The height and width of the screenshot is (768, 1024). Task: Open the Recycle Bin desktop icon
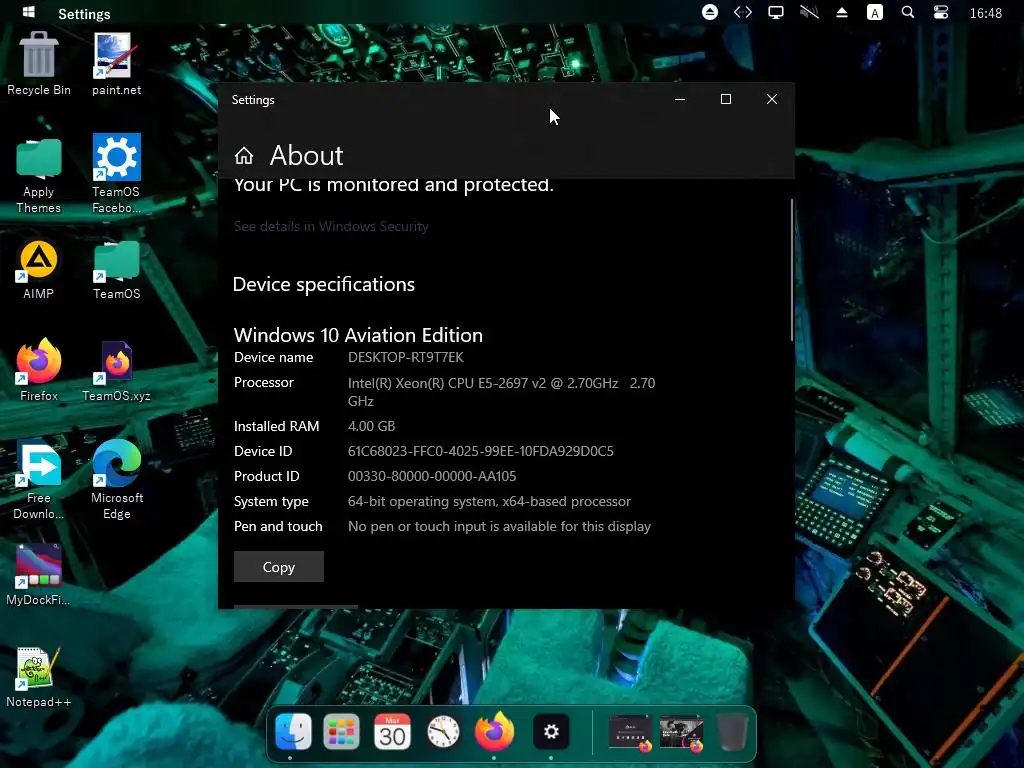pyautogui.click(x=39, y=64)
